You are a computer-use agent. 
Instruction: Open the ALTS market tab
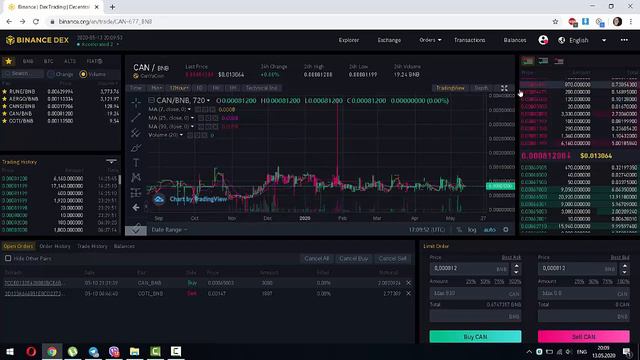[70, 61]
